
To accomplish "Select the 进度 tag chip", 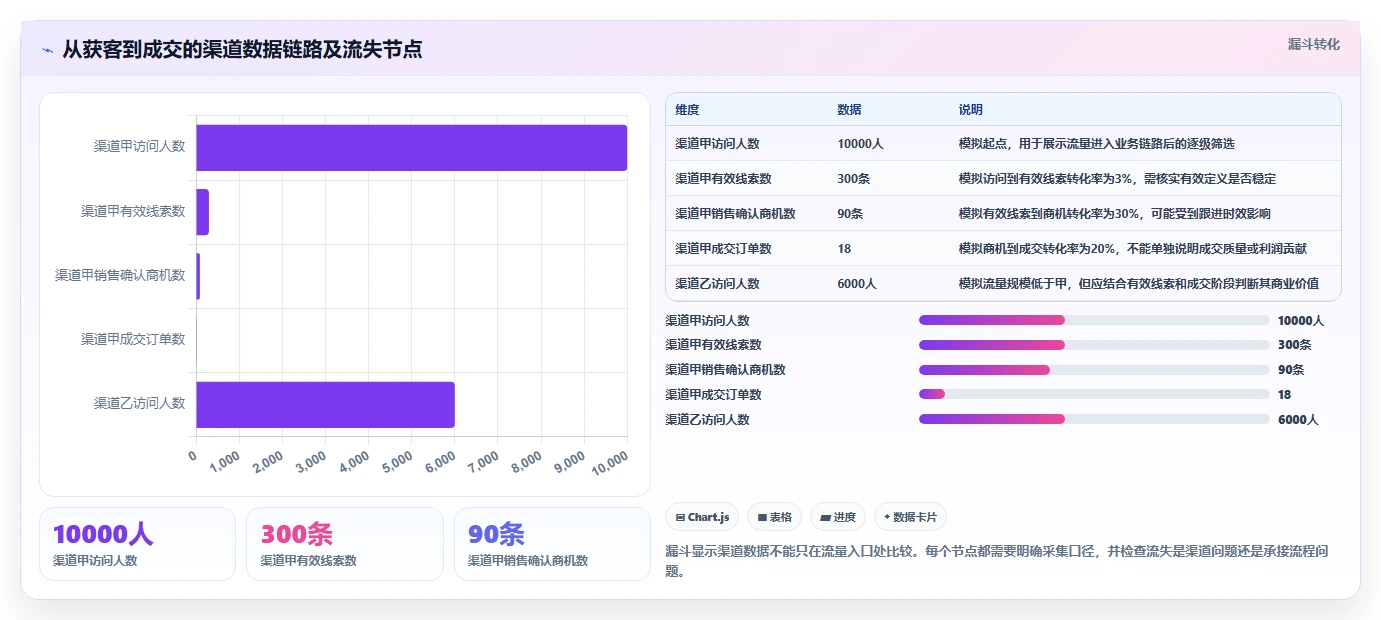I will coord(838,517).
